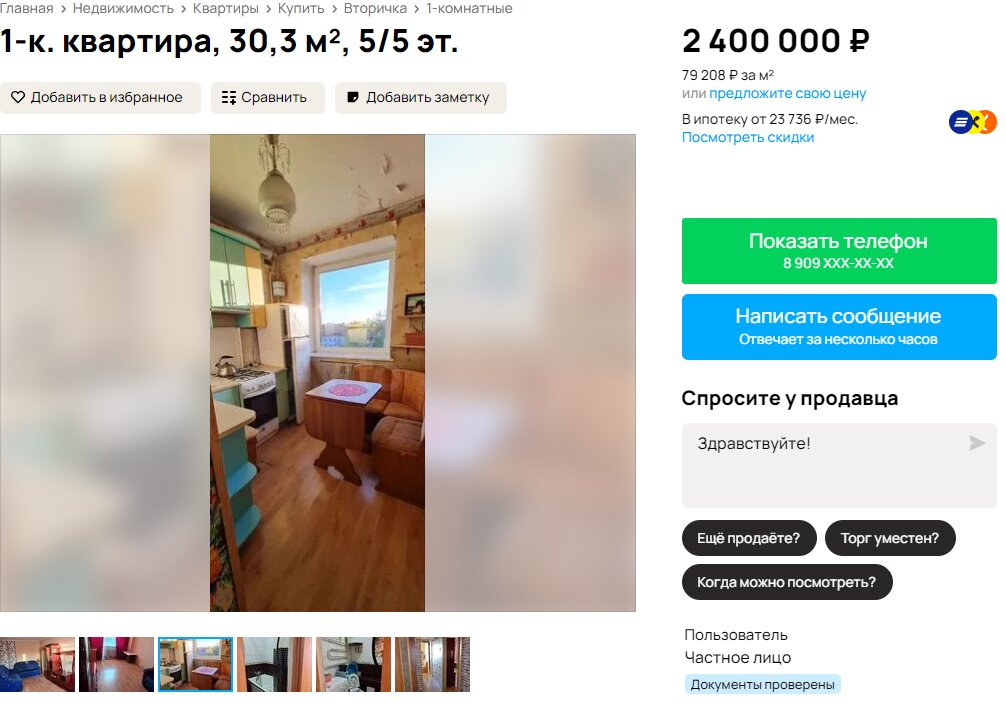Click the note icon in Добавить заметку
The width and height of the screenshot is (1006, 706).
point(352,98)
